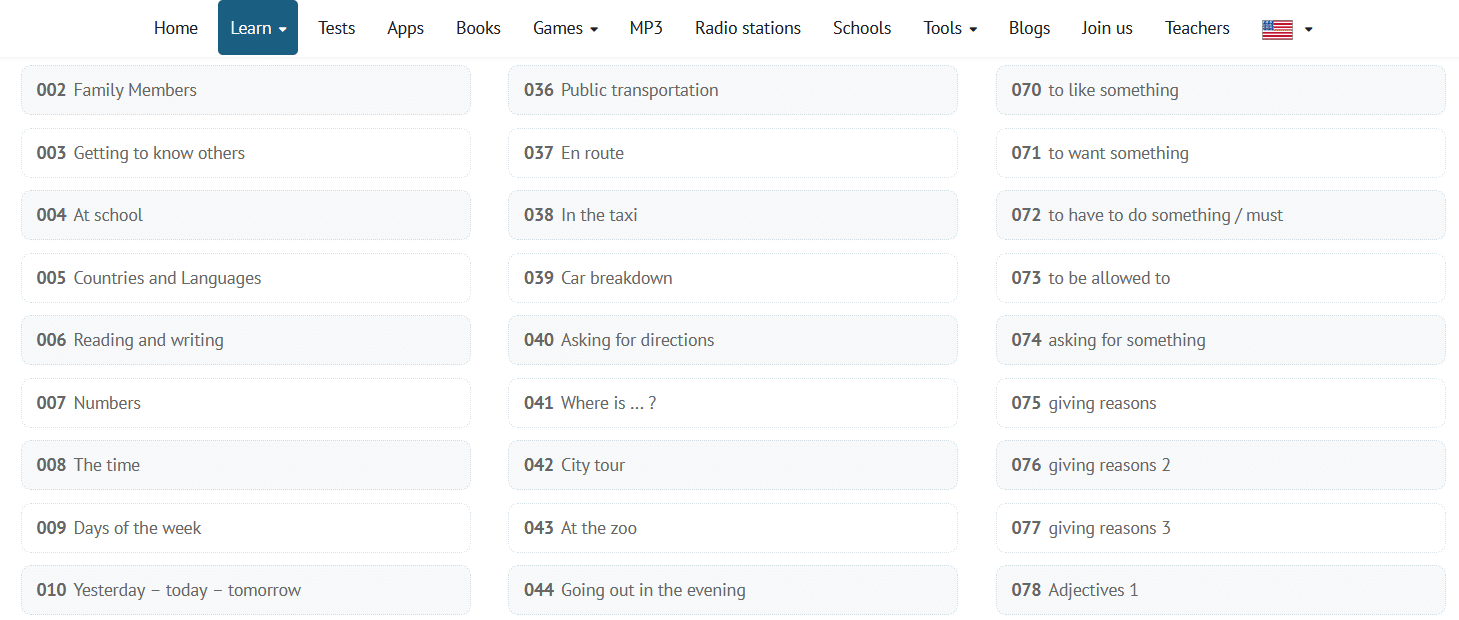
Task: Open the language selector caret
Action: coord(1308,29)
